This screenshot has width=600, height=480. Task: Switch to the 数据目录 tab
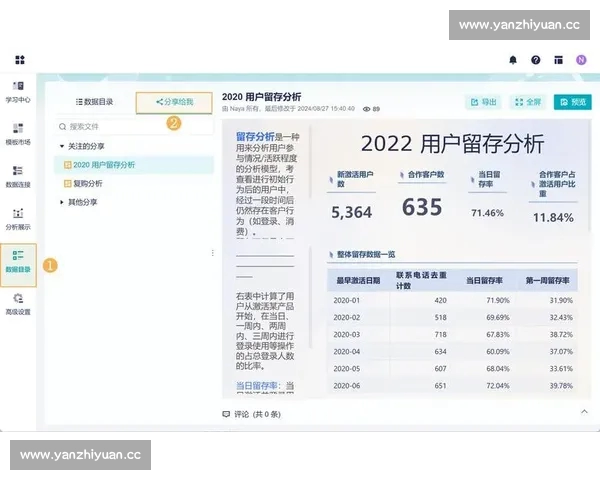click(x=95, y=102)
